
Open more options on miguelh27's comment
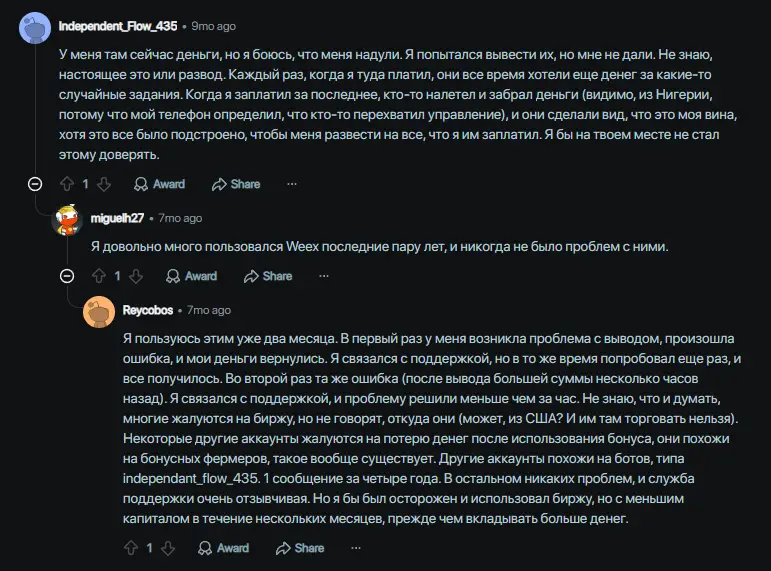click(x=324, y=276)
